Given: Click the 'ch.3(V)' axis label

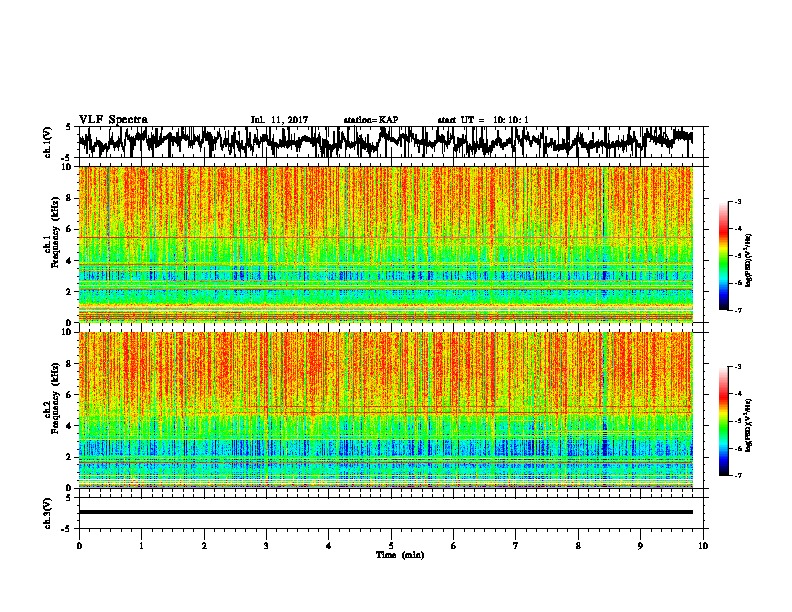Looking at the screenshot, I should [48, 513].
